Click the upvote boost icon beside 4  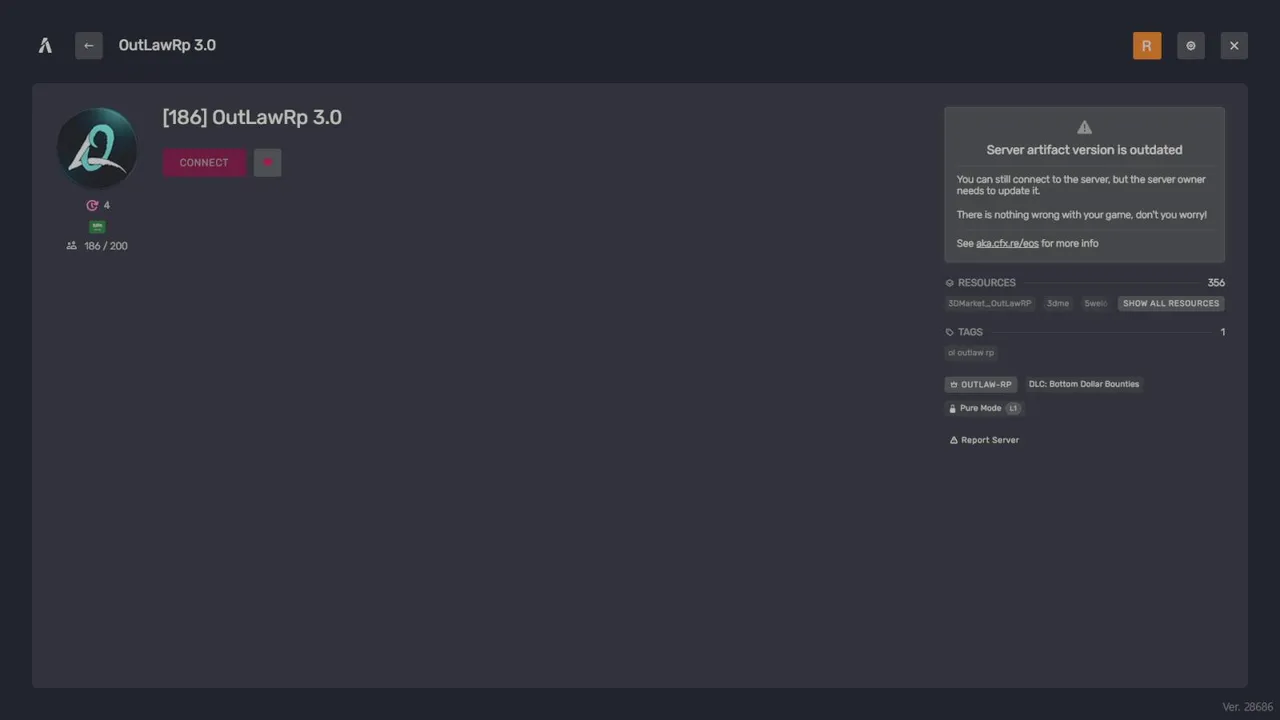(92, 205)
